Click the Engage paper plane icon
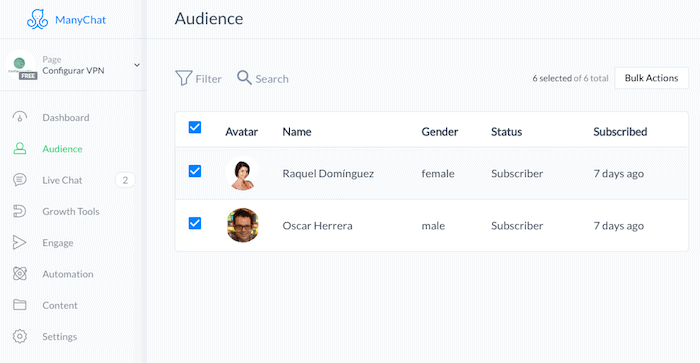This screenshot has width=700, height=363. 19,242
